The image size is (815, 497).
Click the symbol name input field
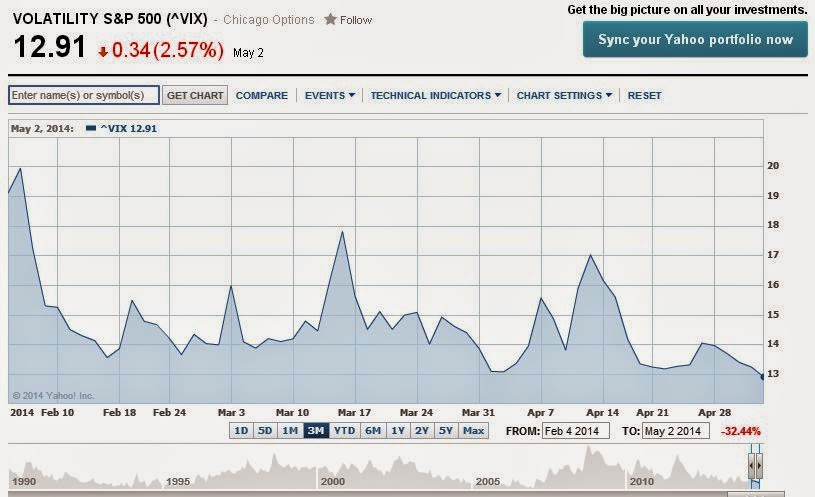[x=84, y=95]
